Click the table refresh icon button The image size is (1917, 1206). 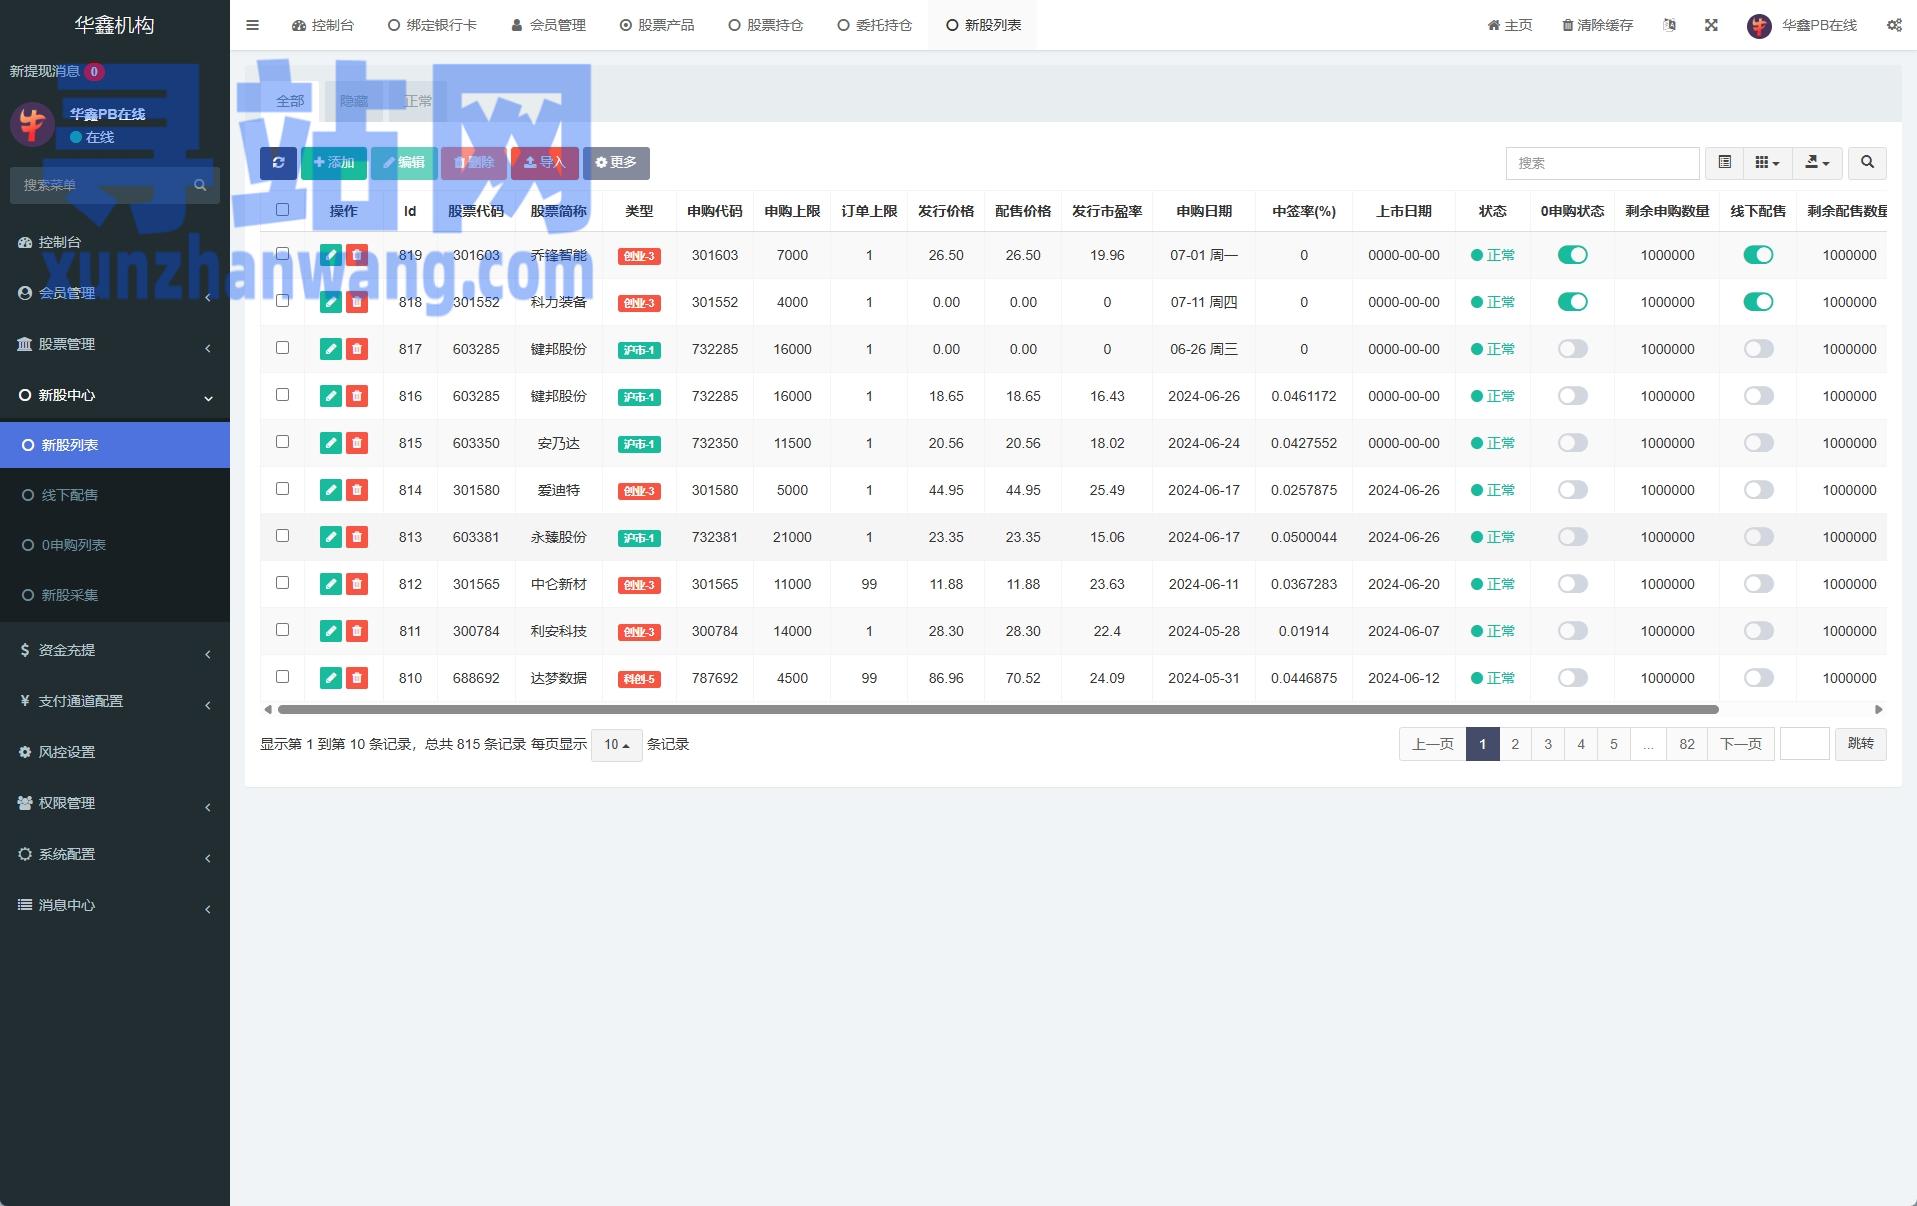[278, 163]
